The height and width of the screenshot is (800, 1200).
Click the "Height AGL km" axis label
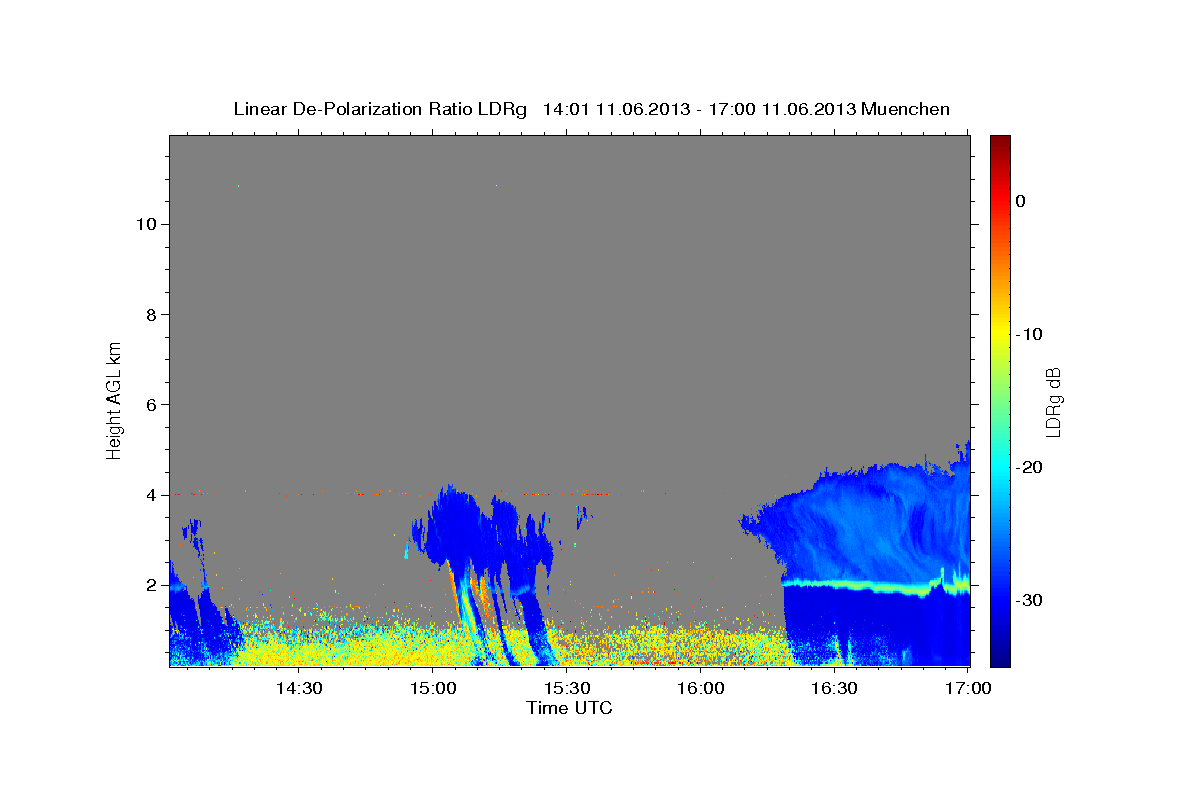click(x=114, y=399)
